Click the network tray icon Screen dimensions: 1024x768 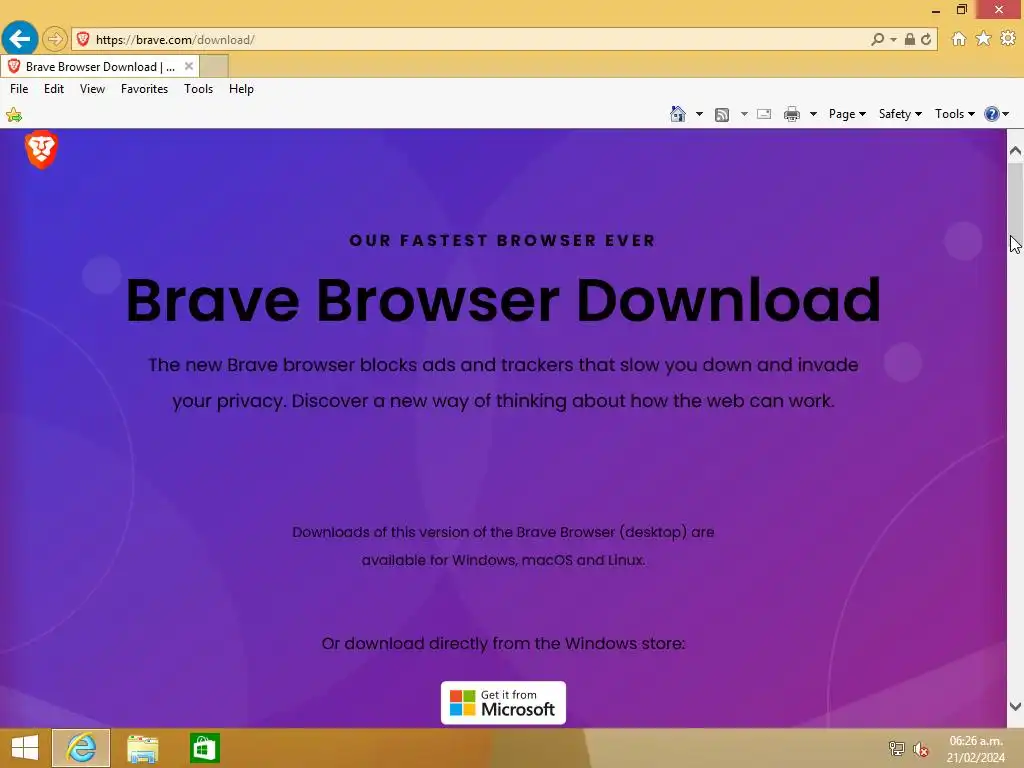tap(897, 748)
